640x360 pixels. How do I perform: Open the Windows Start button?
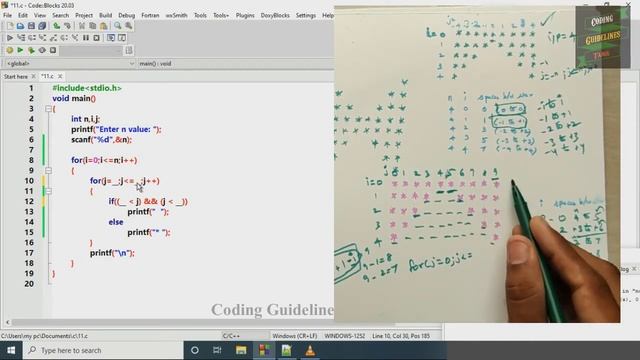pyautogui.click(x=11, y=350)
